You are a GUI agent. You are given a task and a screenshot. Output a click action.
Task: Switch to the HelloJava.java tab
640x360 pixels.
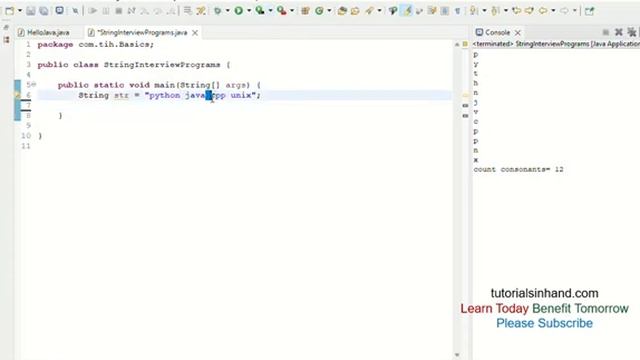(x=44, y=32)
